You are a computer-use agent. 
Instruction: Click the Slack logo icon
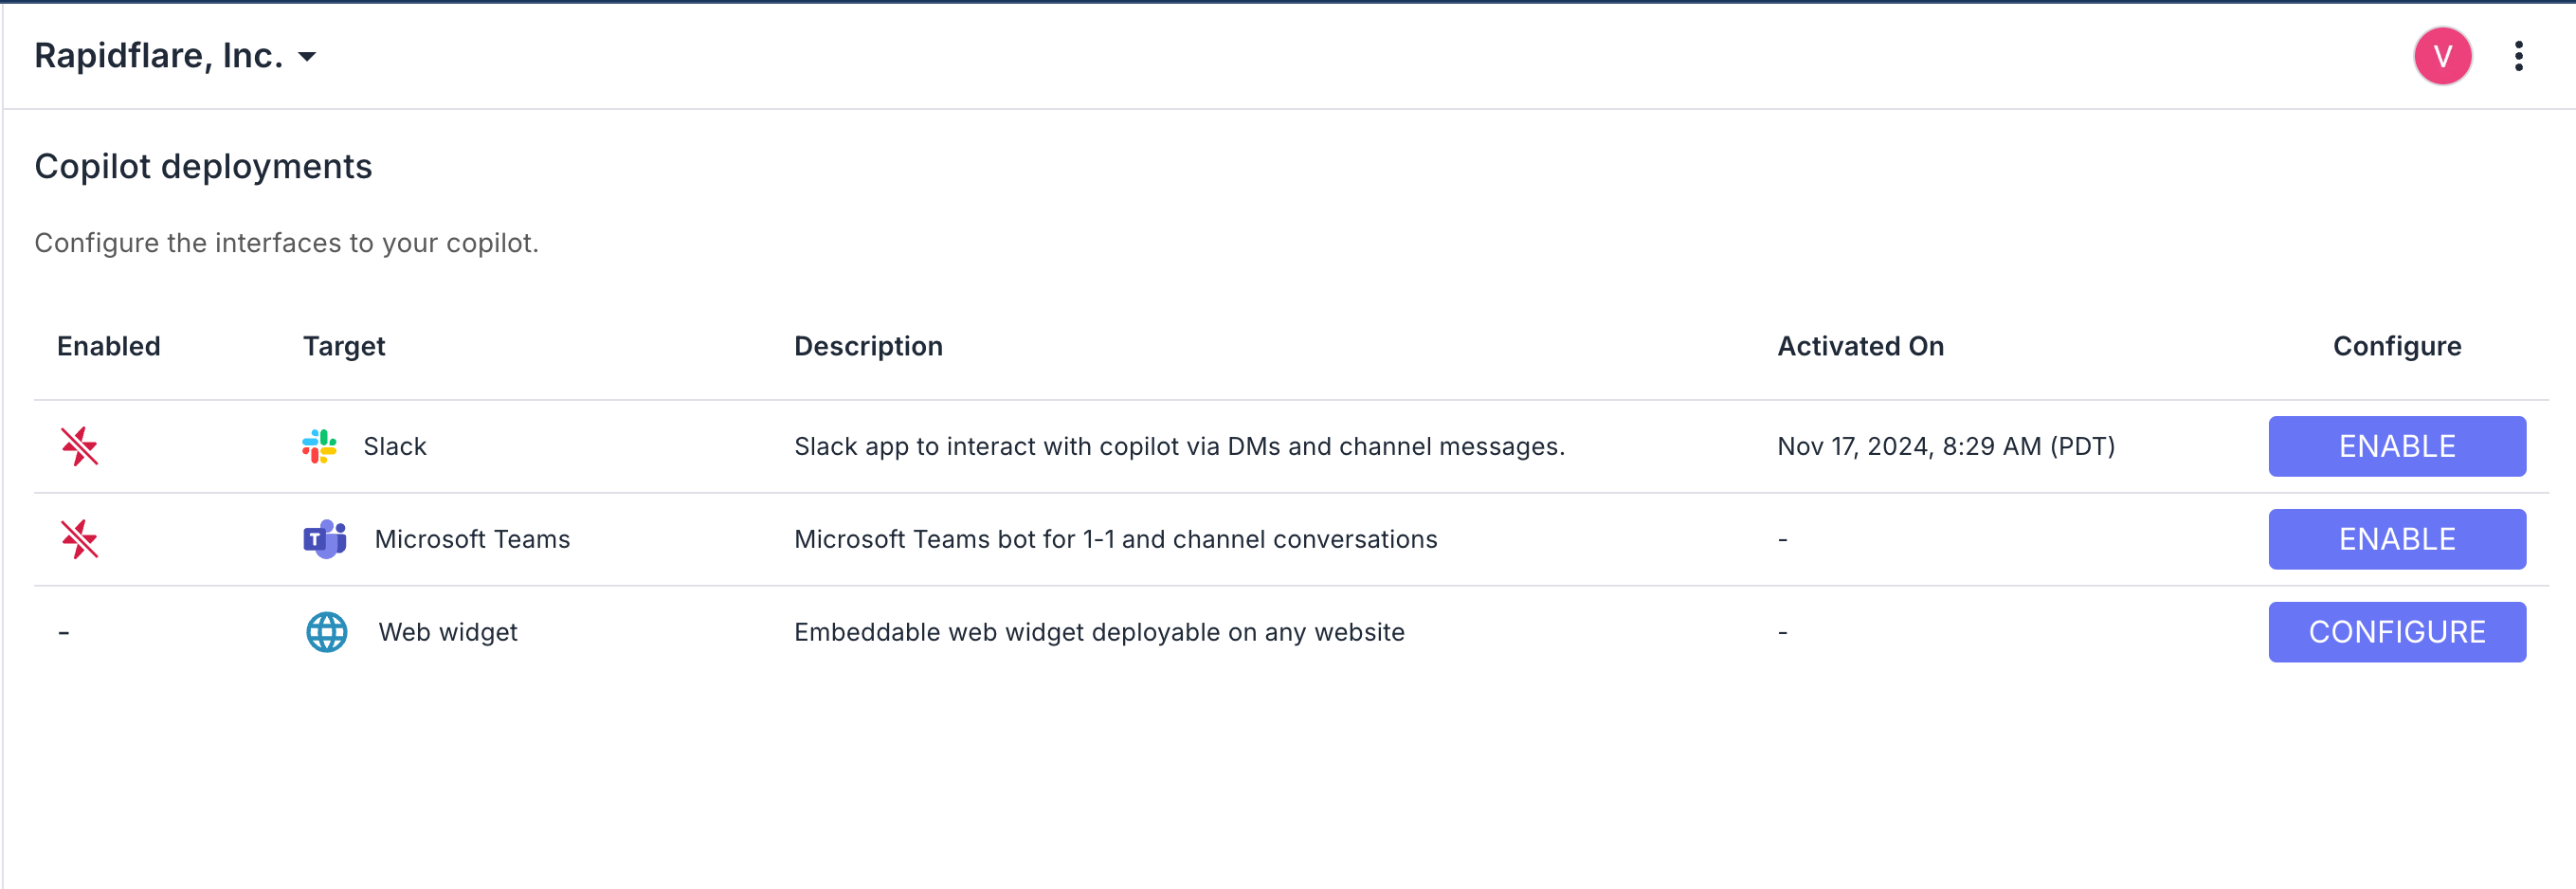(x=319, y=446)
